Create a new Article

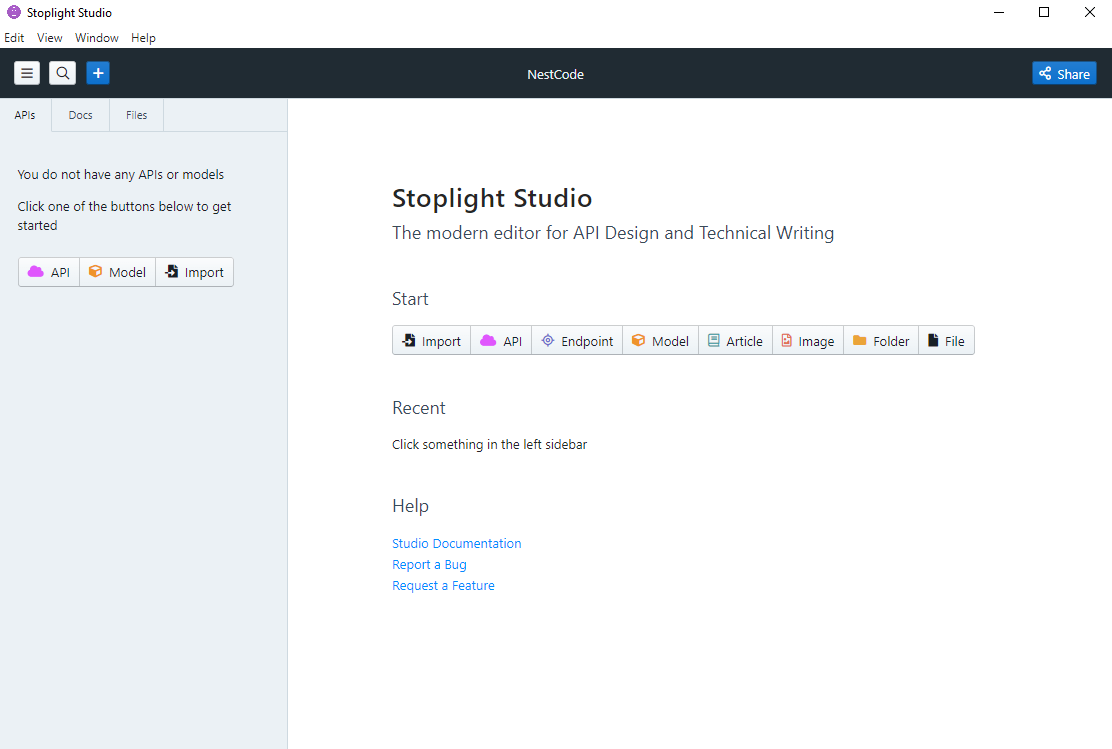click(735, 341)
